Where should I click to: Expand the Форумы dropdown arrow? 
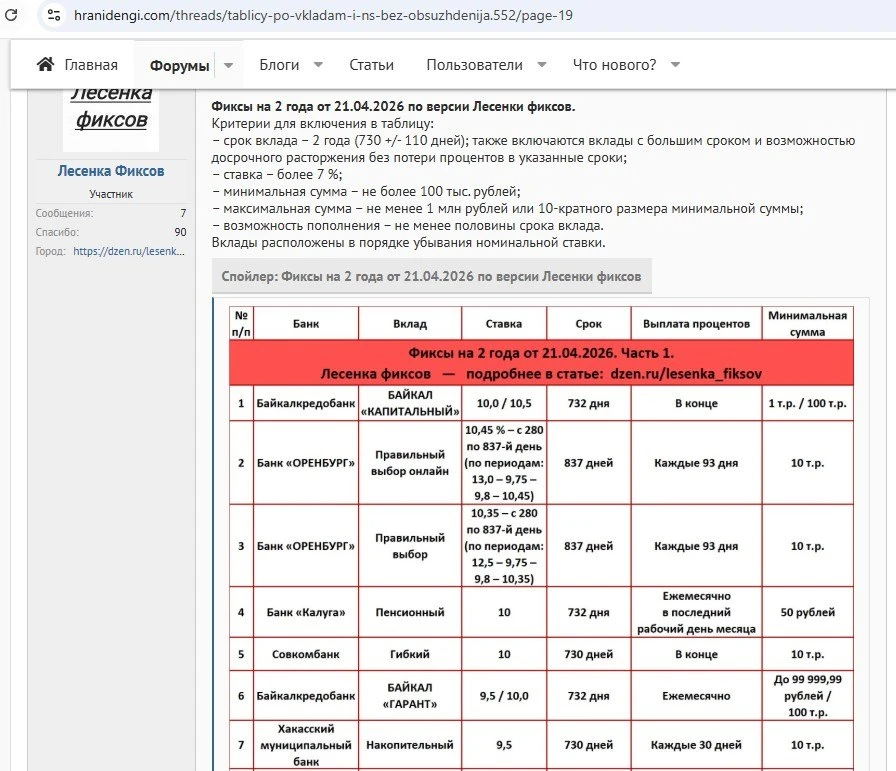(x=229, y=65)
